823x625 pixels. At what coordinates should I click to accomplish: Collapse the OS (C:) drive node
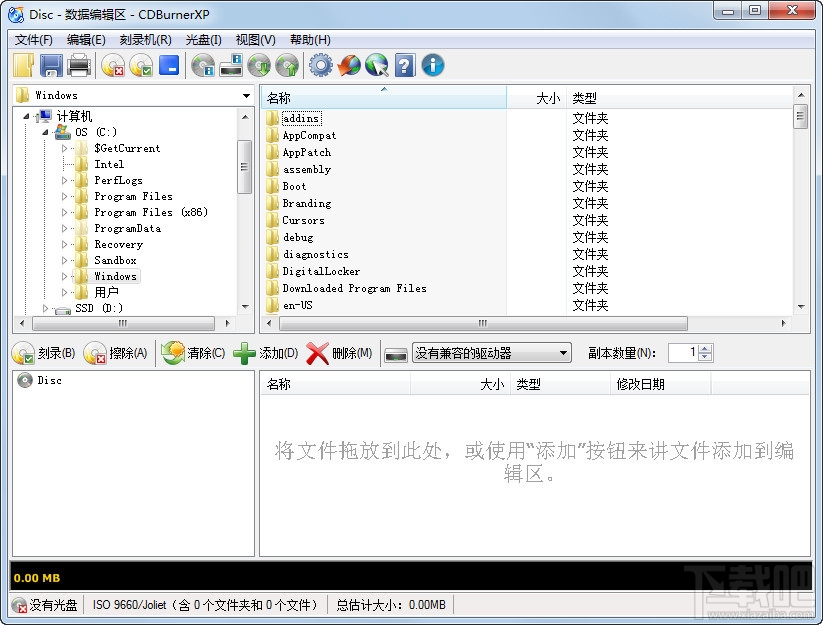pos(45,132)
